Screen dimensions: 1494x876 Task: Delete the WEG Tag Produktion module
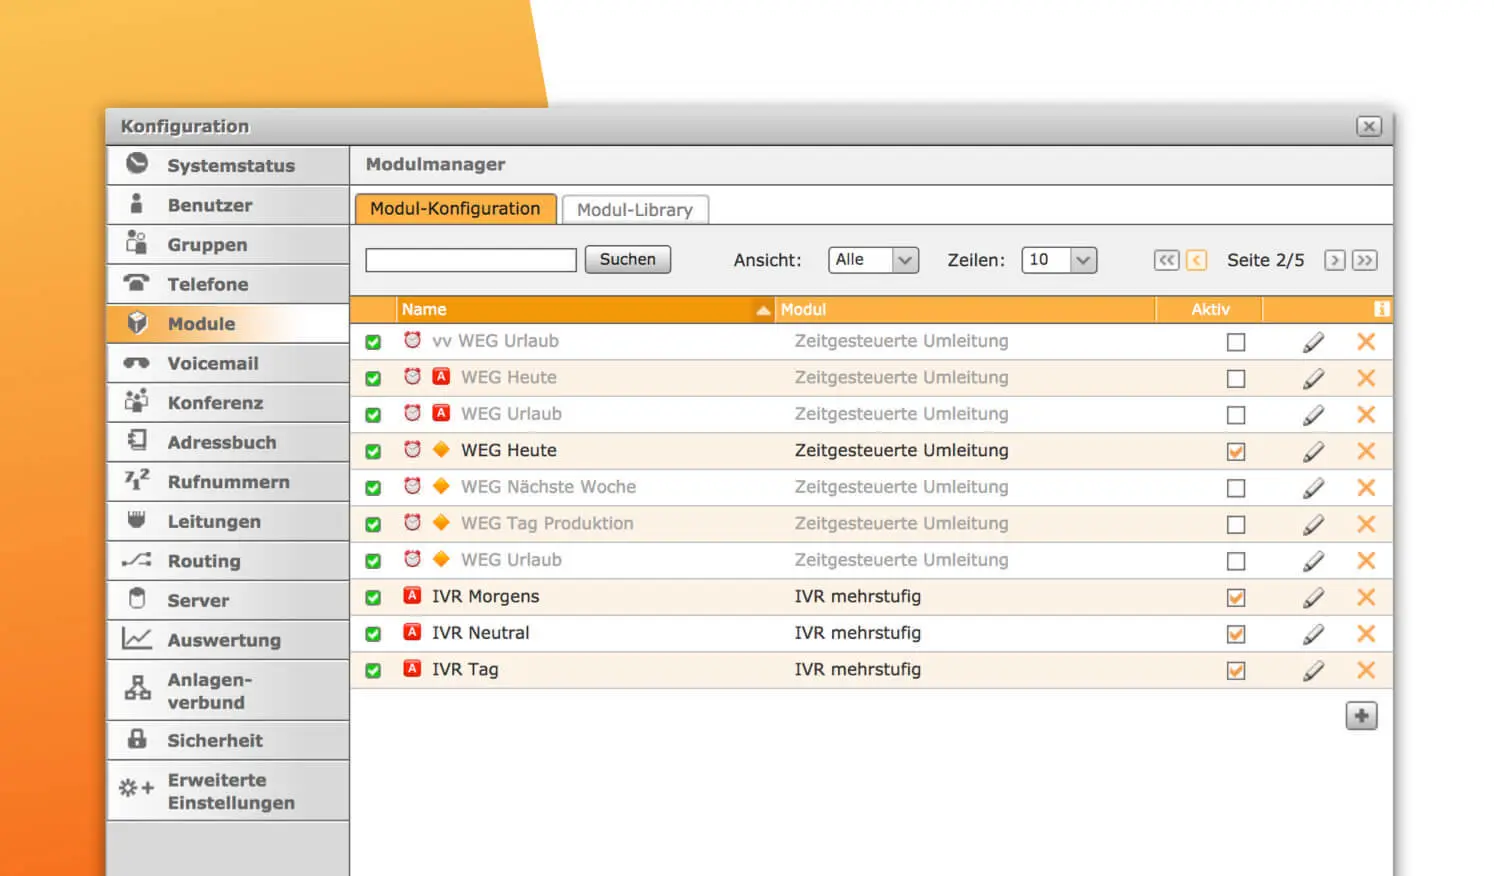click(x=1366, y=525)
